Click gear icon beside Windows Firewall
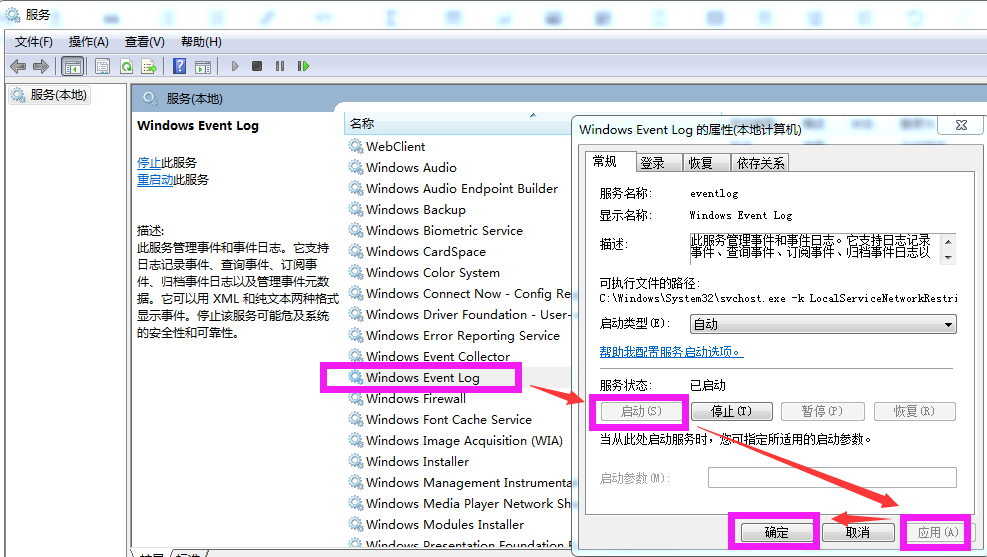The image size is (987, 557). (x=356, y=398)
